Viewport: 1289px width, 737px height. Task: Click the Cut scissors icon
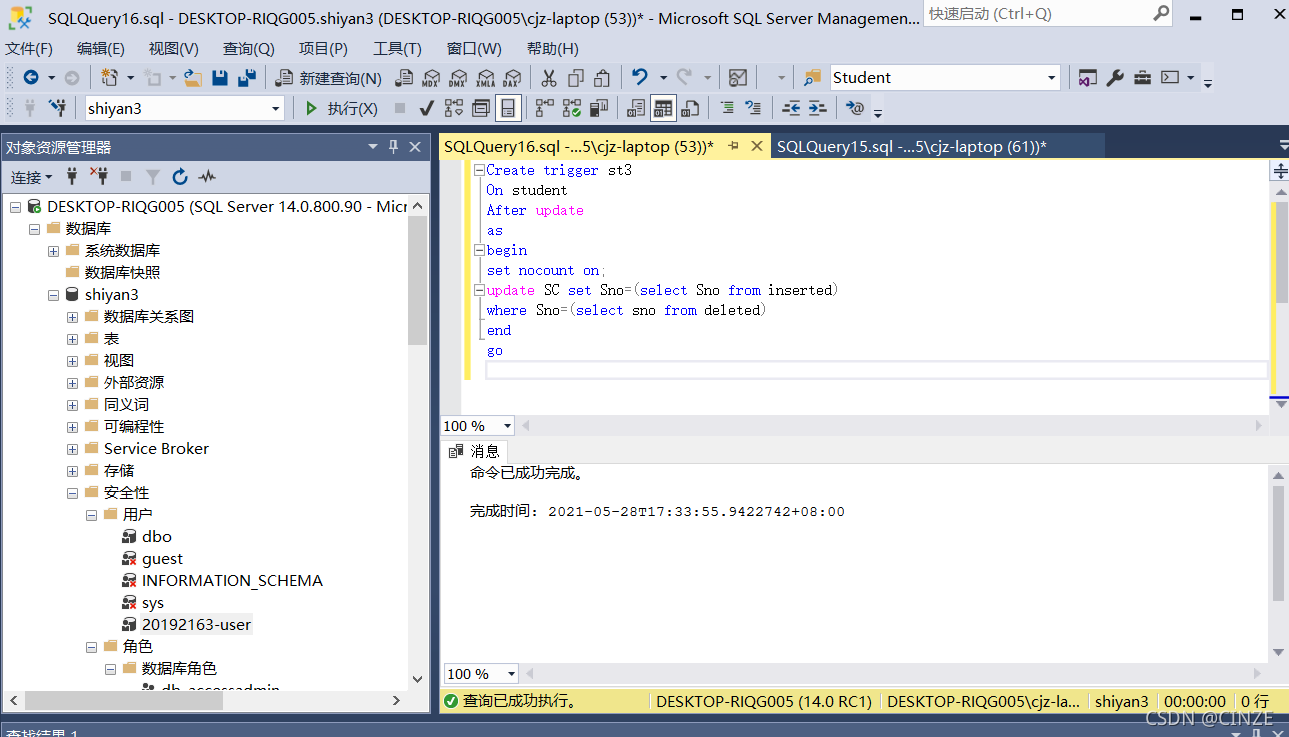click(549, 78)
